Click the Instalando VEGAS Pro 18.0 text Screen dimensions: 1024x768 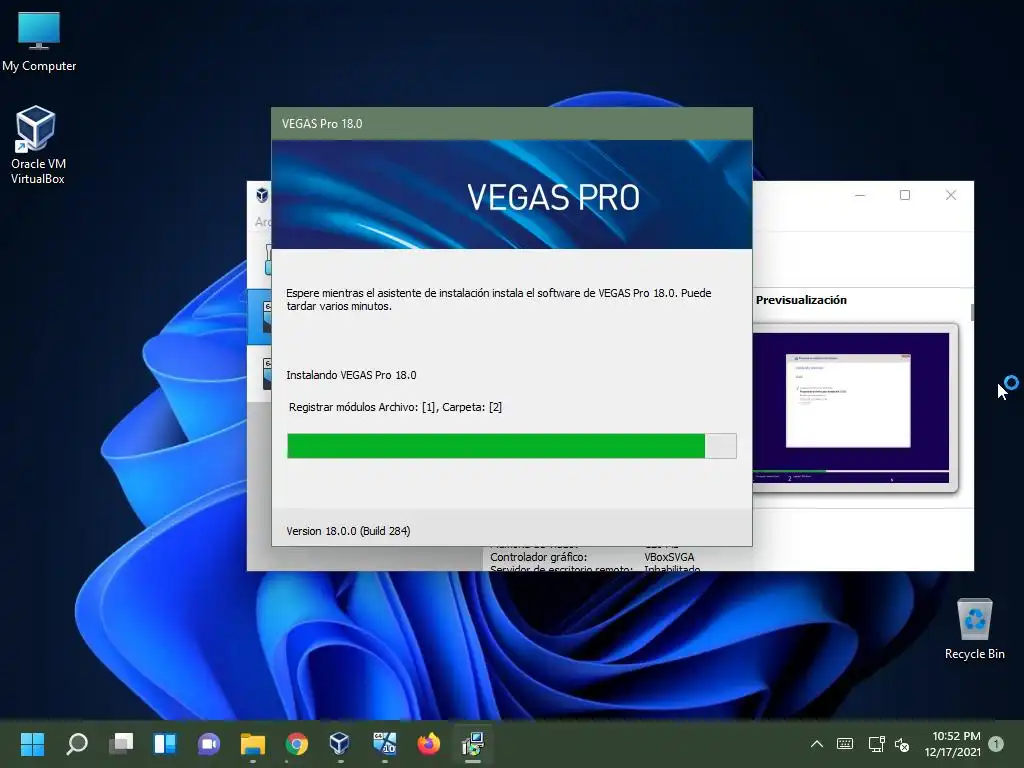click(351, 375)
